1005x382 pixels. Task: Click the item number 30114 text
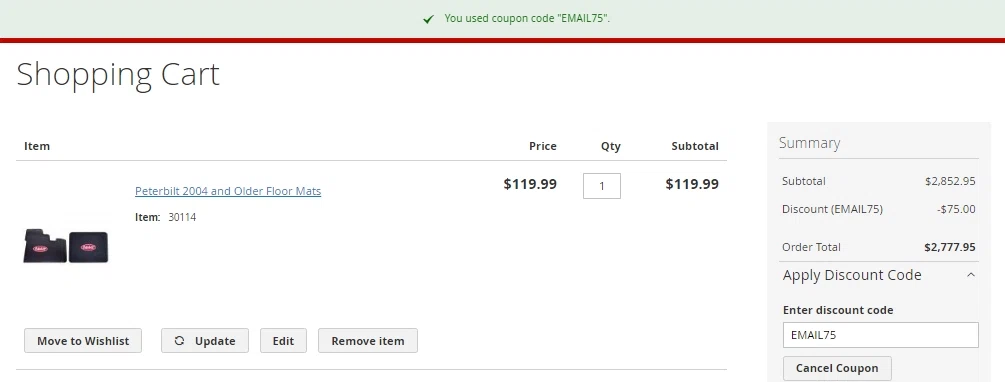click(182, 217)
